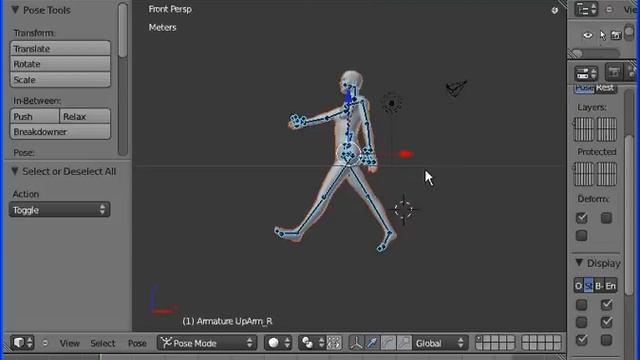Click the Push in-between button
Viewport: 640px width, 360px height.
click(35, 116)
